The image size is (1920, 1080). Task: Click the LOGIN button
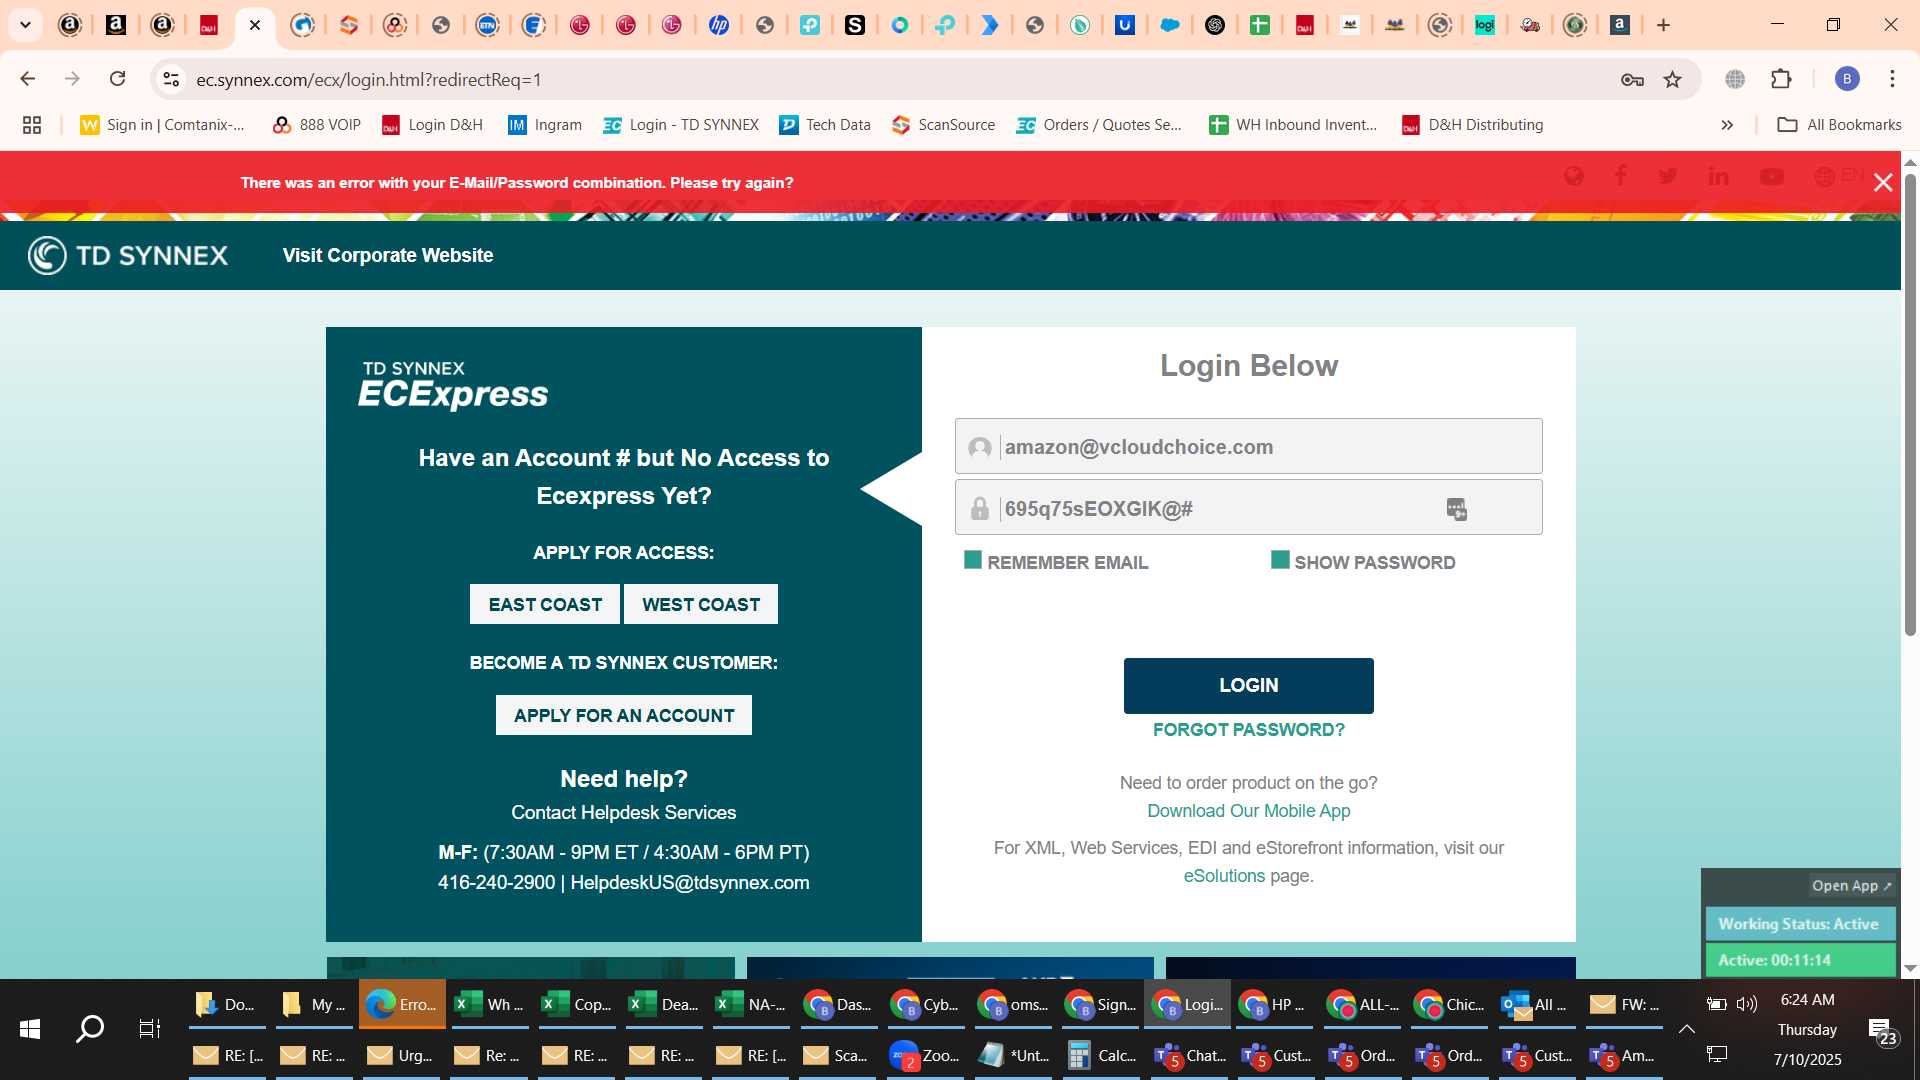pyautogui.click(x=1248, y=686)
